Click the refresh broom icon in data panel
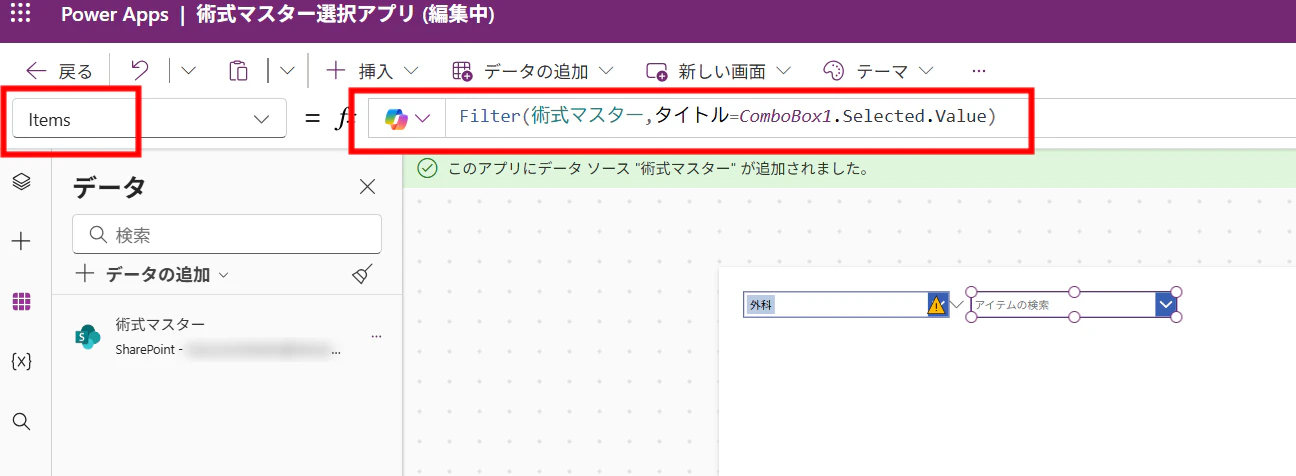Viewport: 1296px width, 476px height. (362, 274)
